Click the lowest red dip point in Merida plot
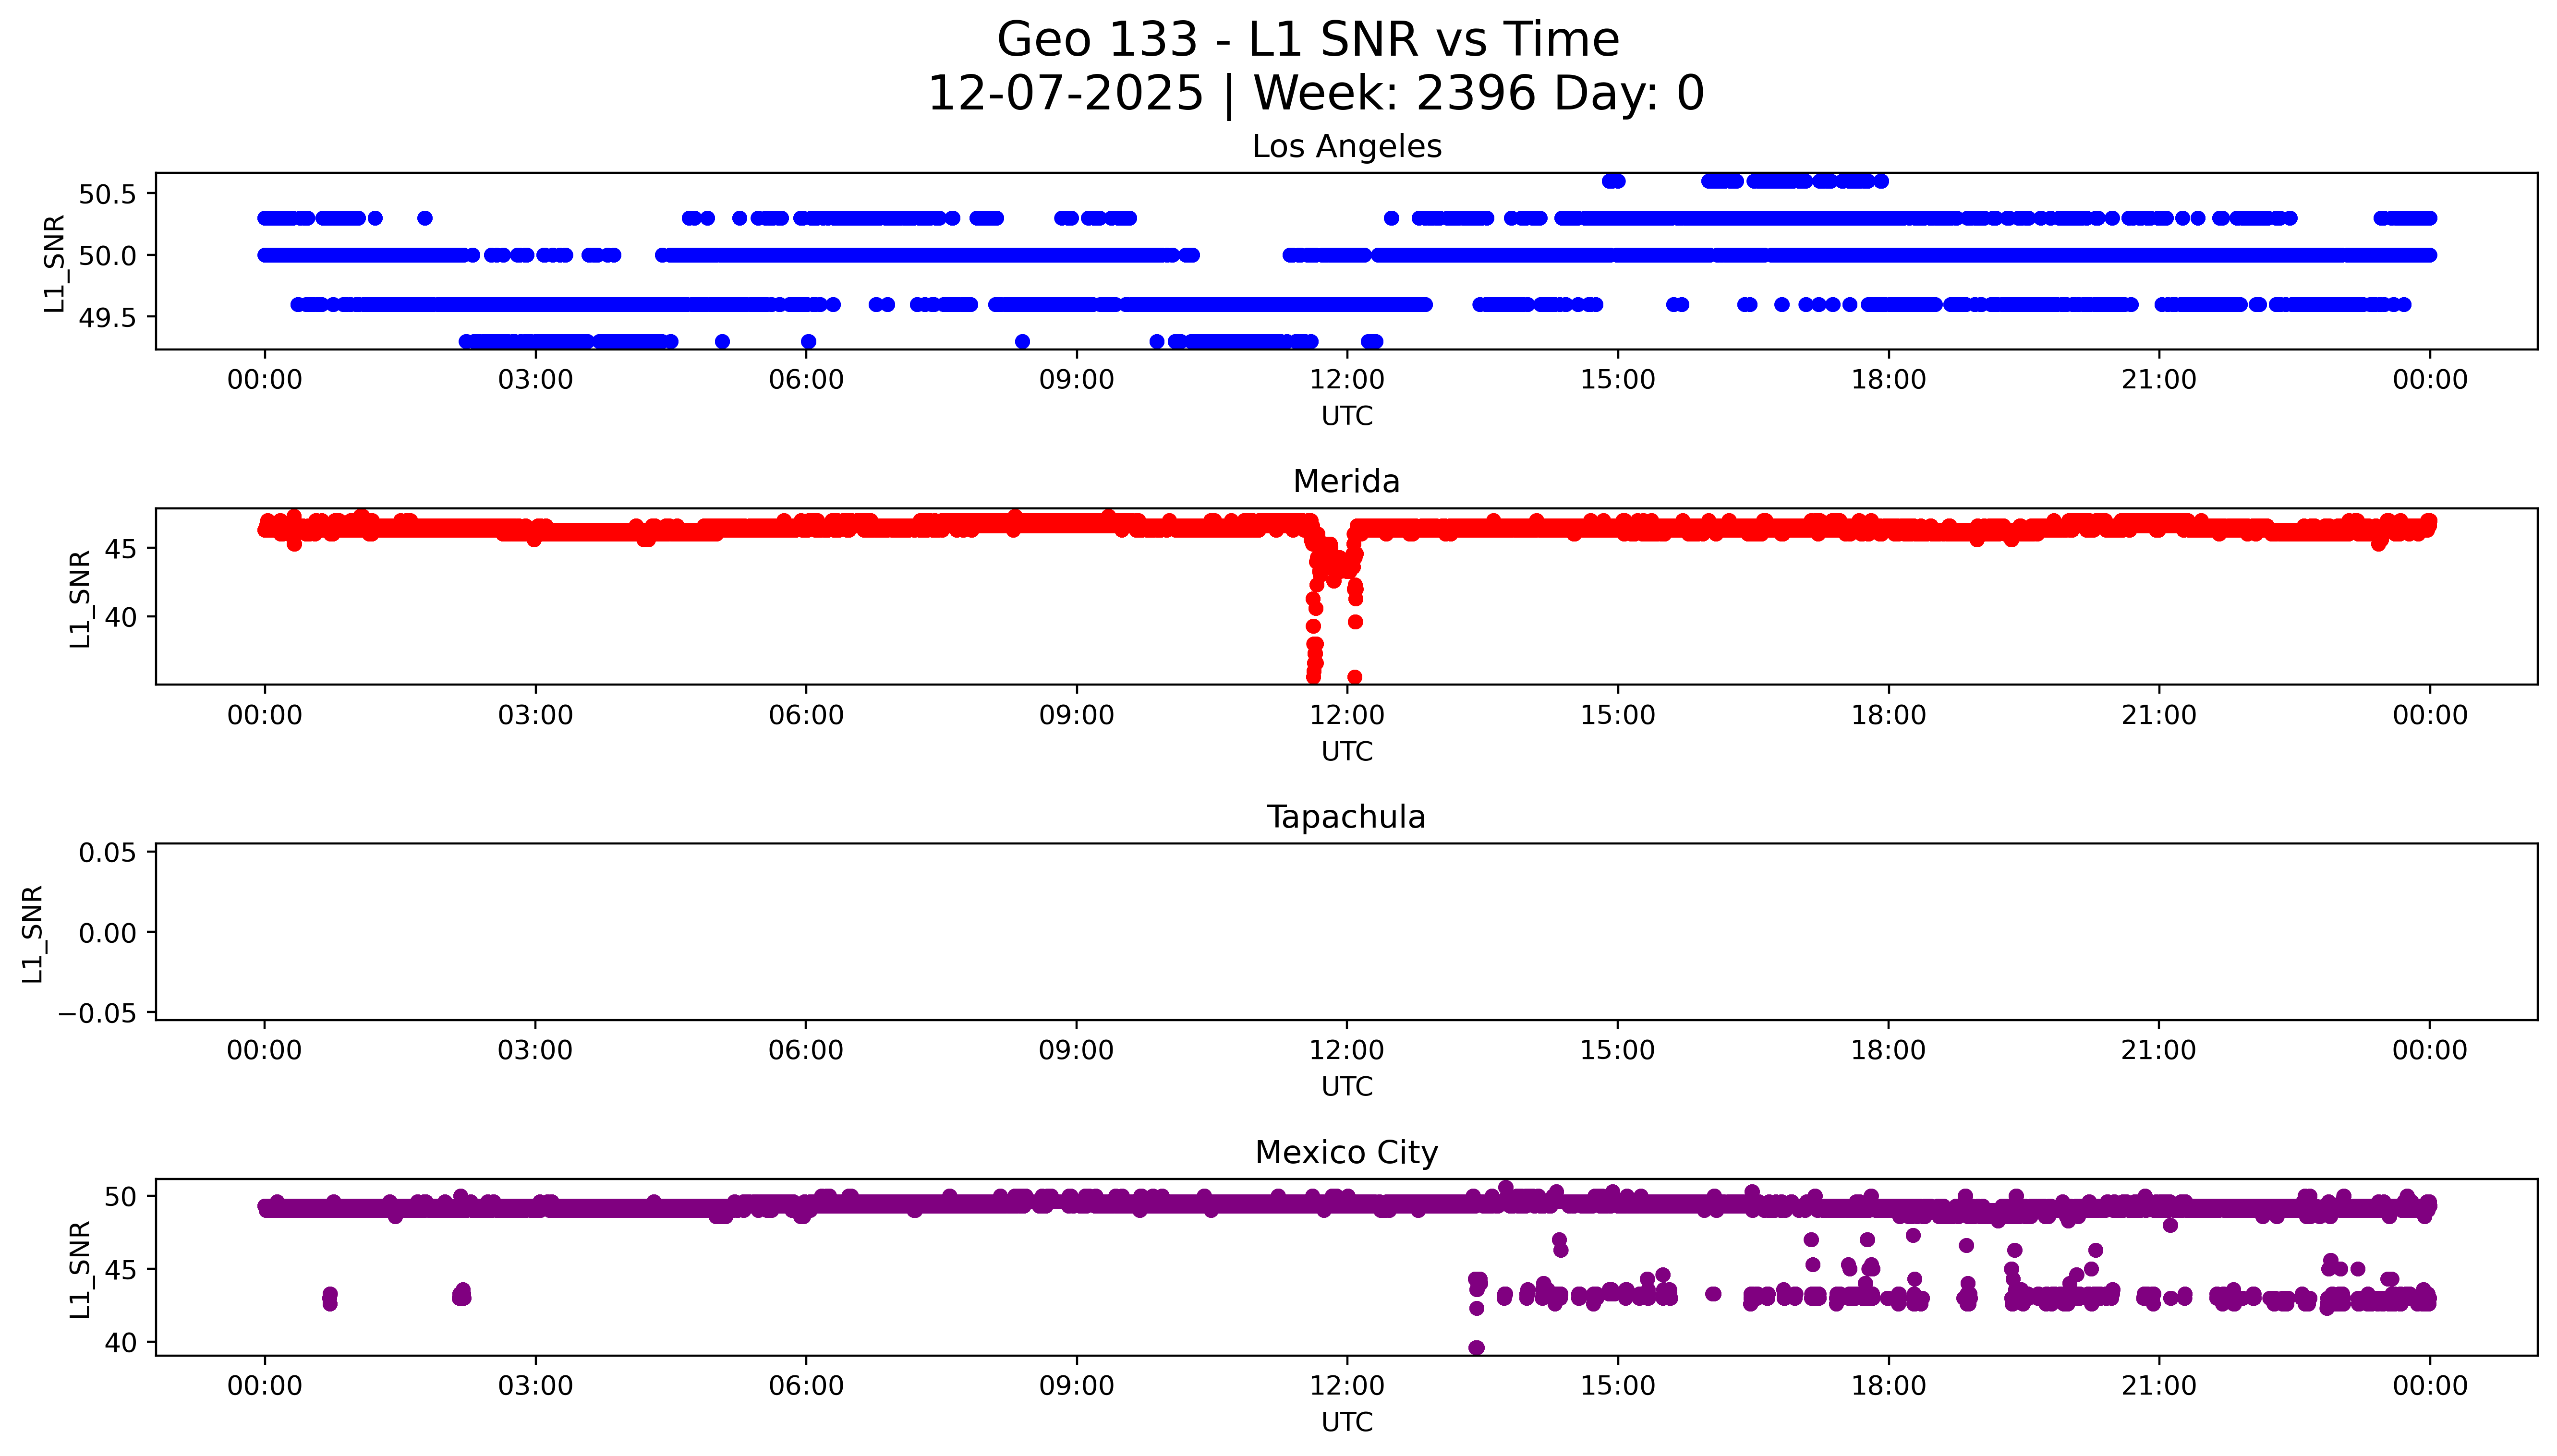Image resolution: width=2557 pixels, height=1456 pixels. point(1313,677)
